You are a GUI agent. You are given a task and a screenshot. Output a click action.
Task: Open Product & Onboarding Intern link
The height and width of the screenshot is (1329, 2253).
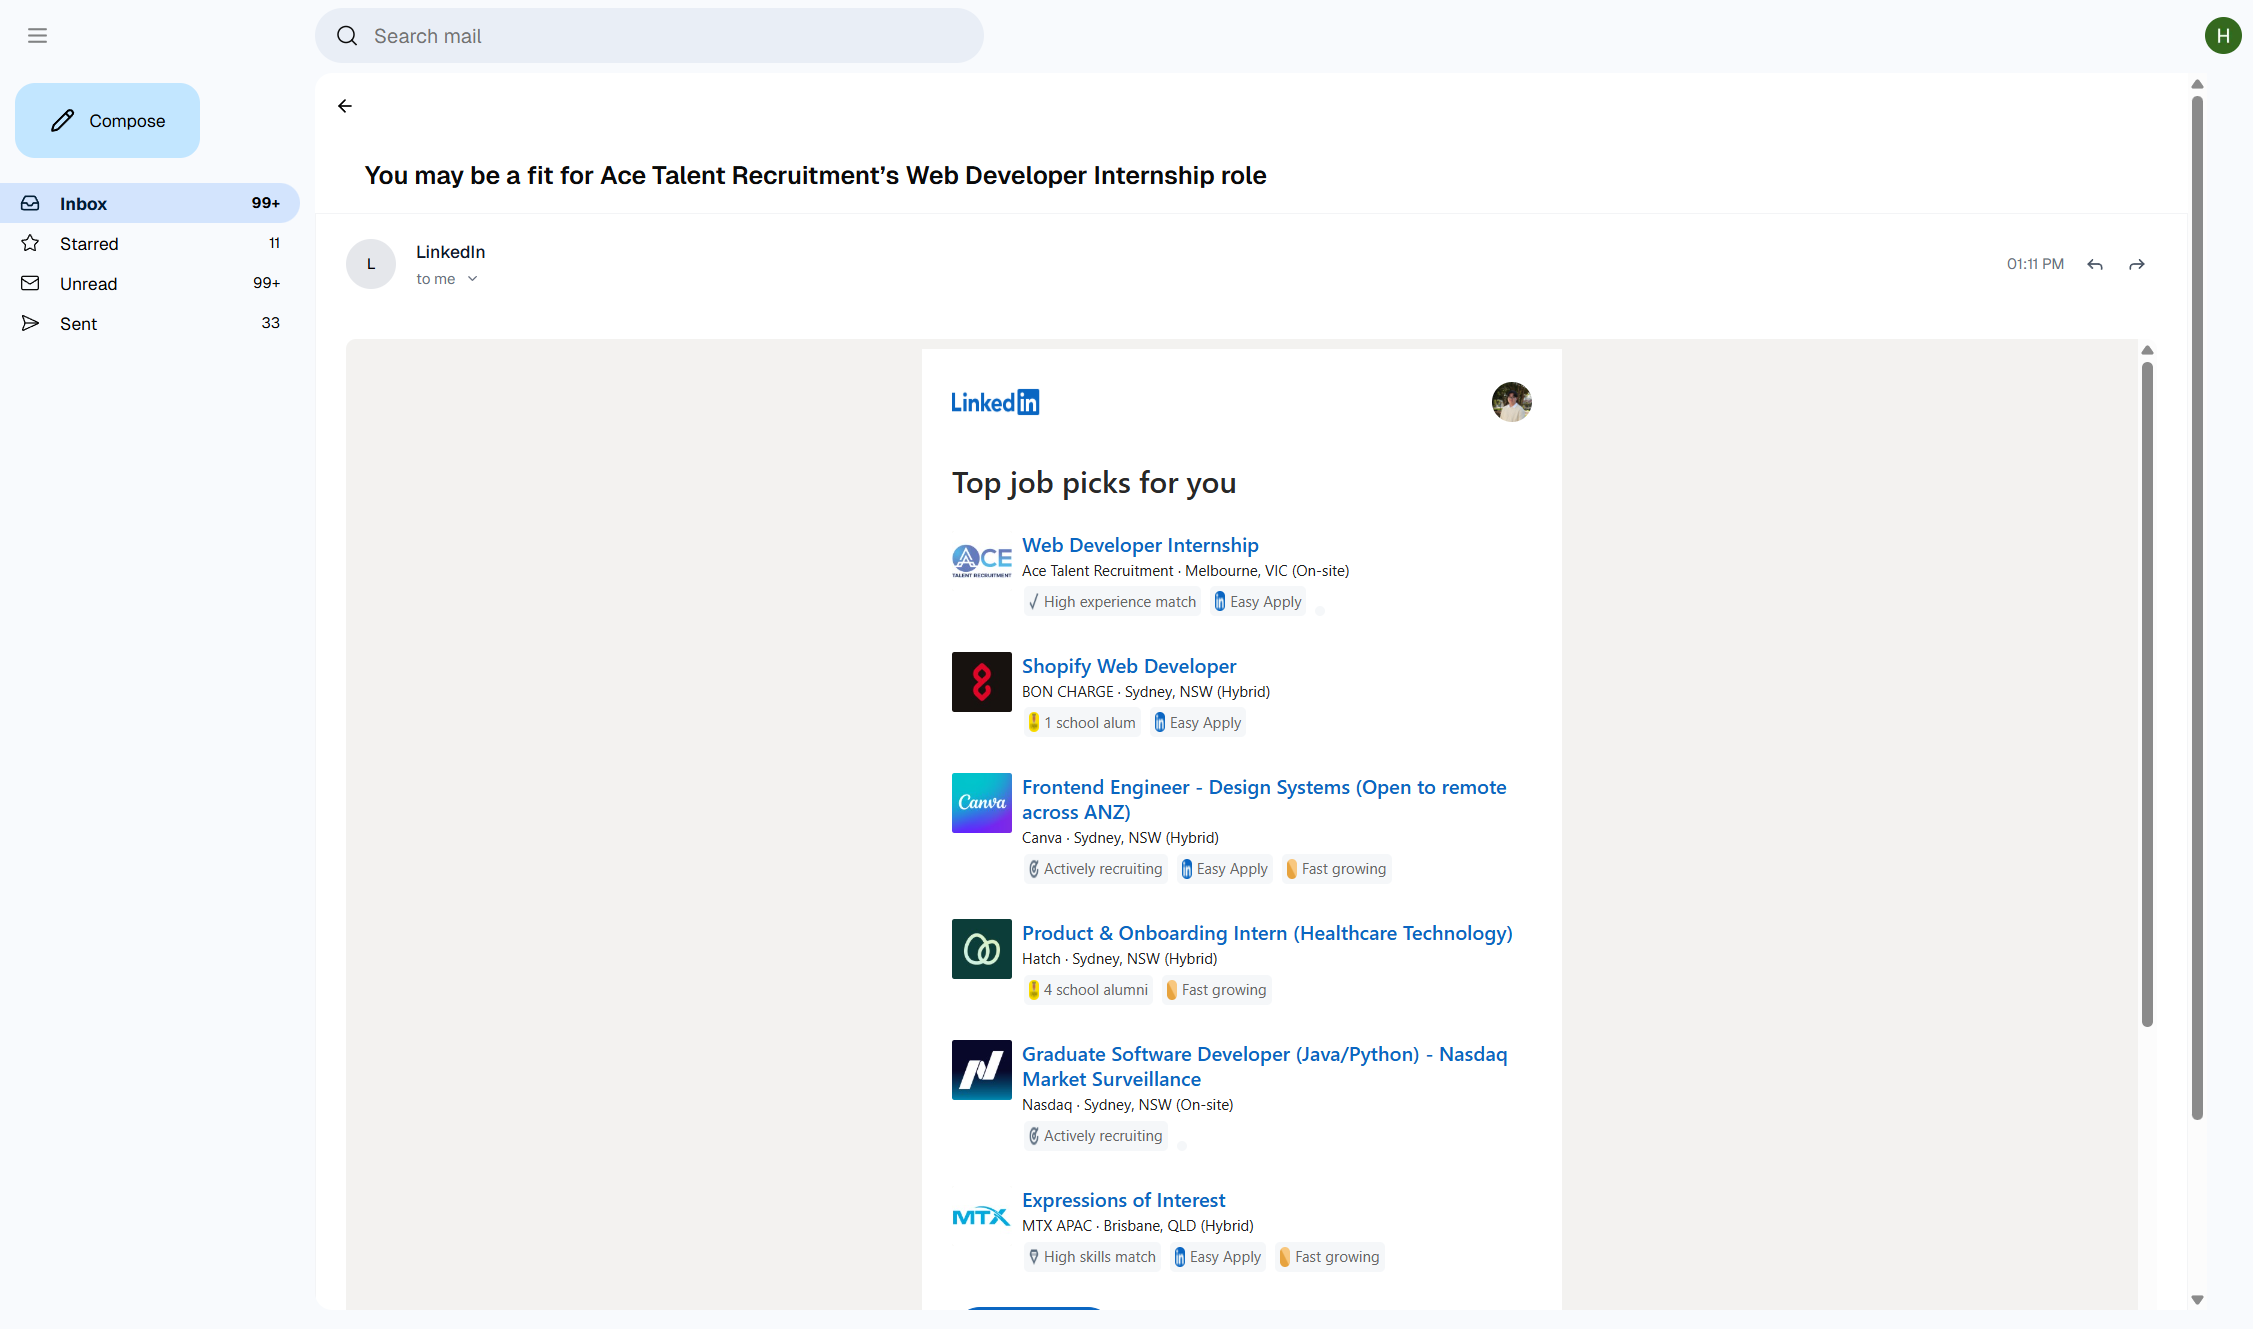pos(1267,933)
